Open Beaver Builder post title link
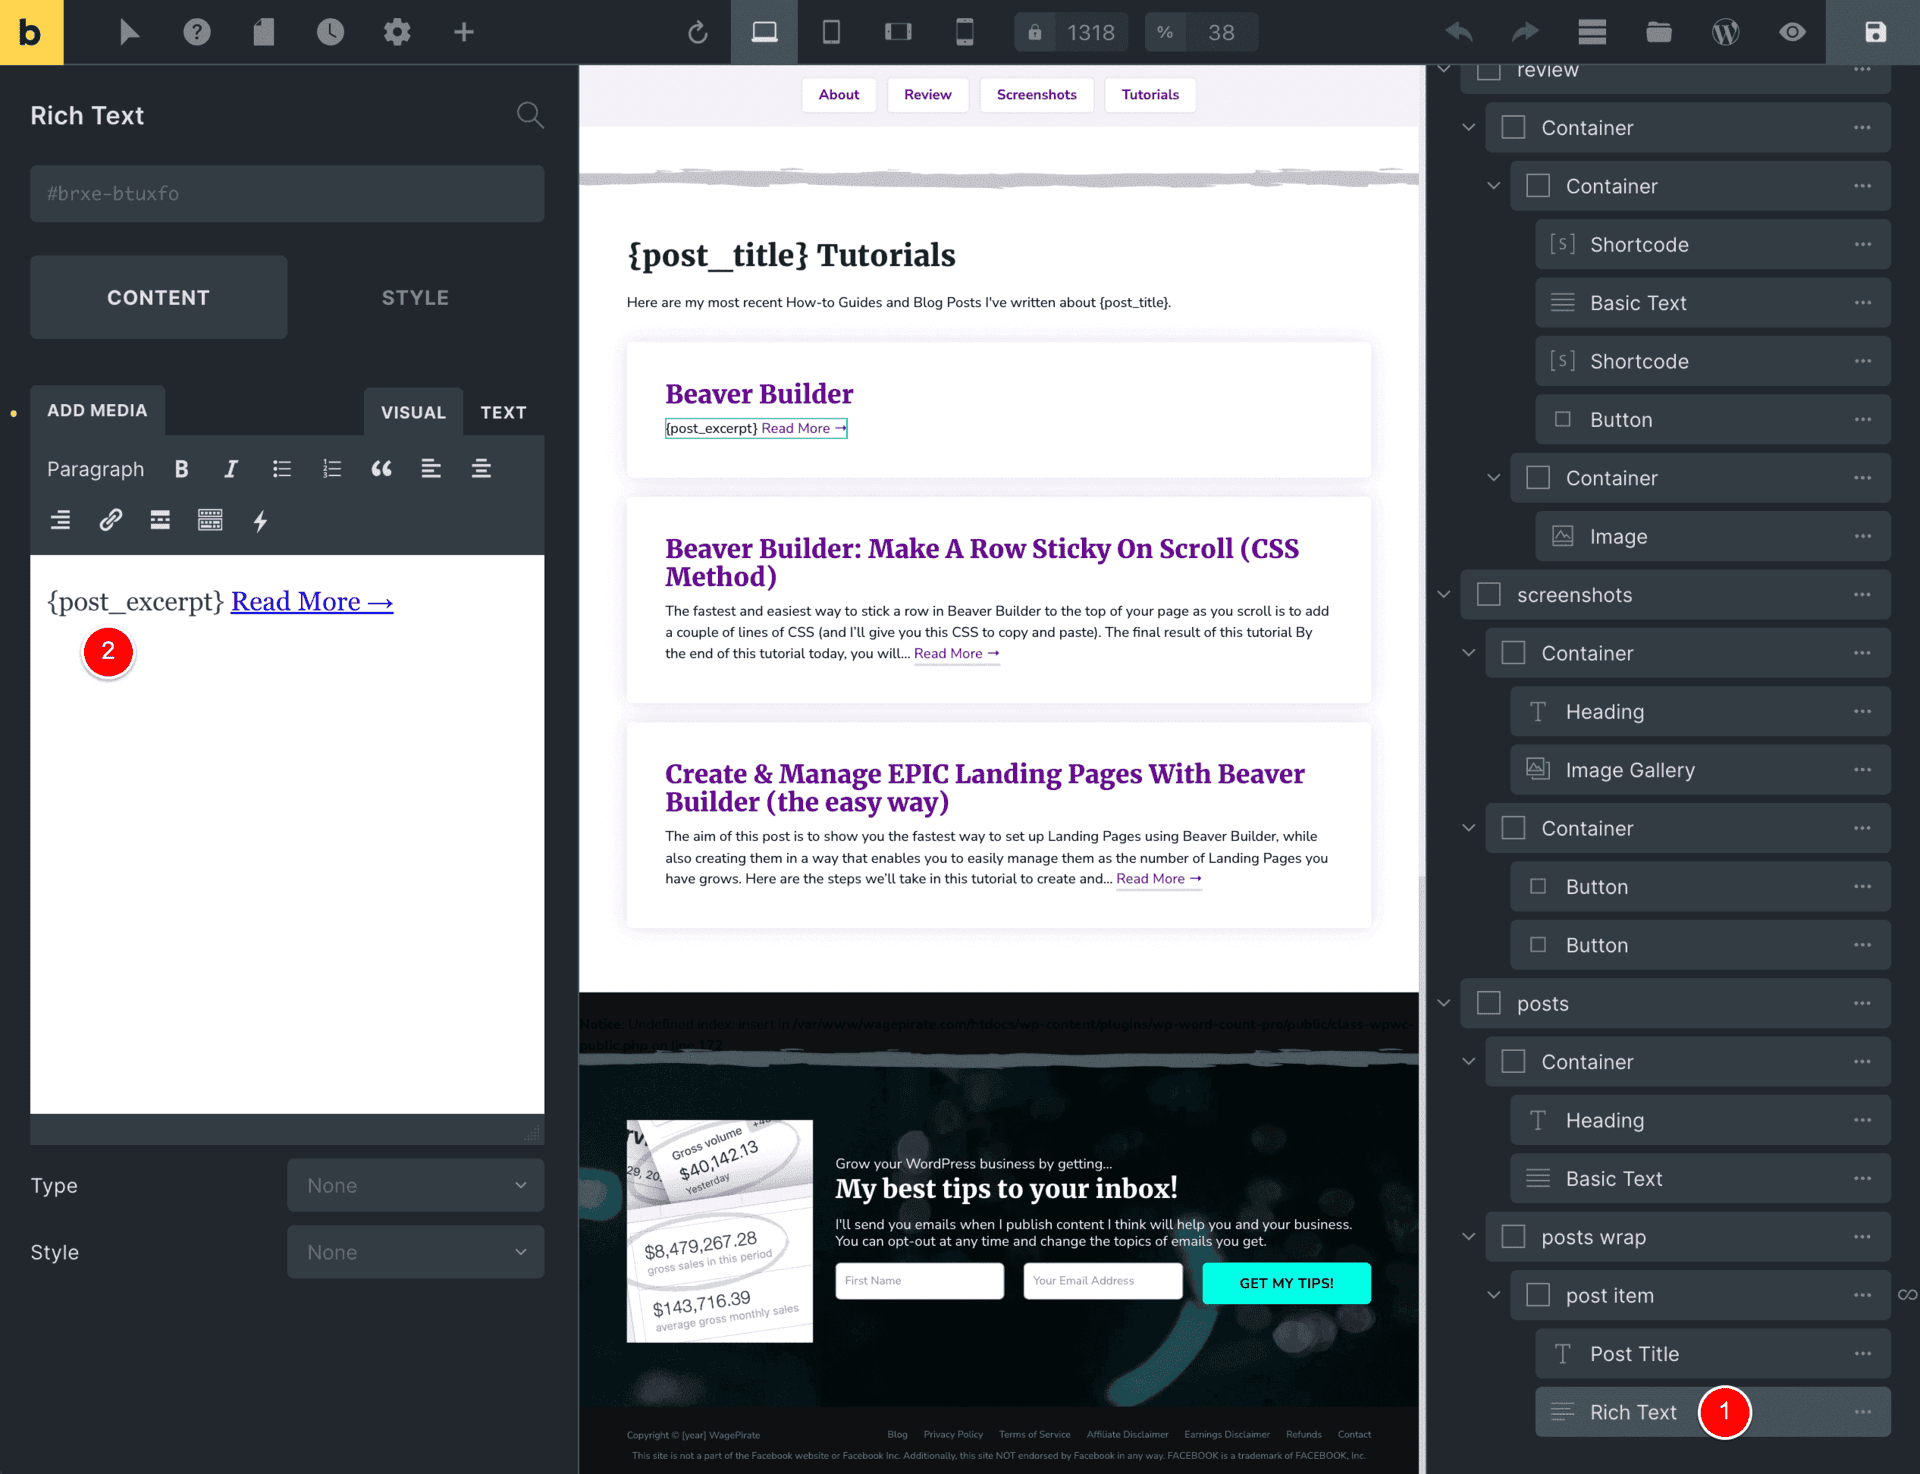 point(759,394)
